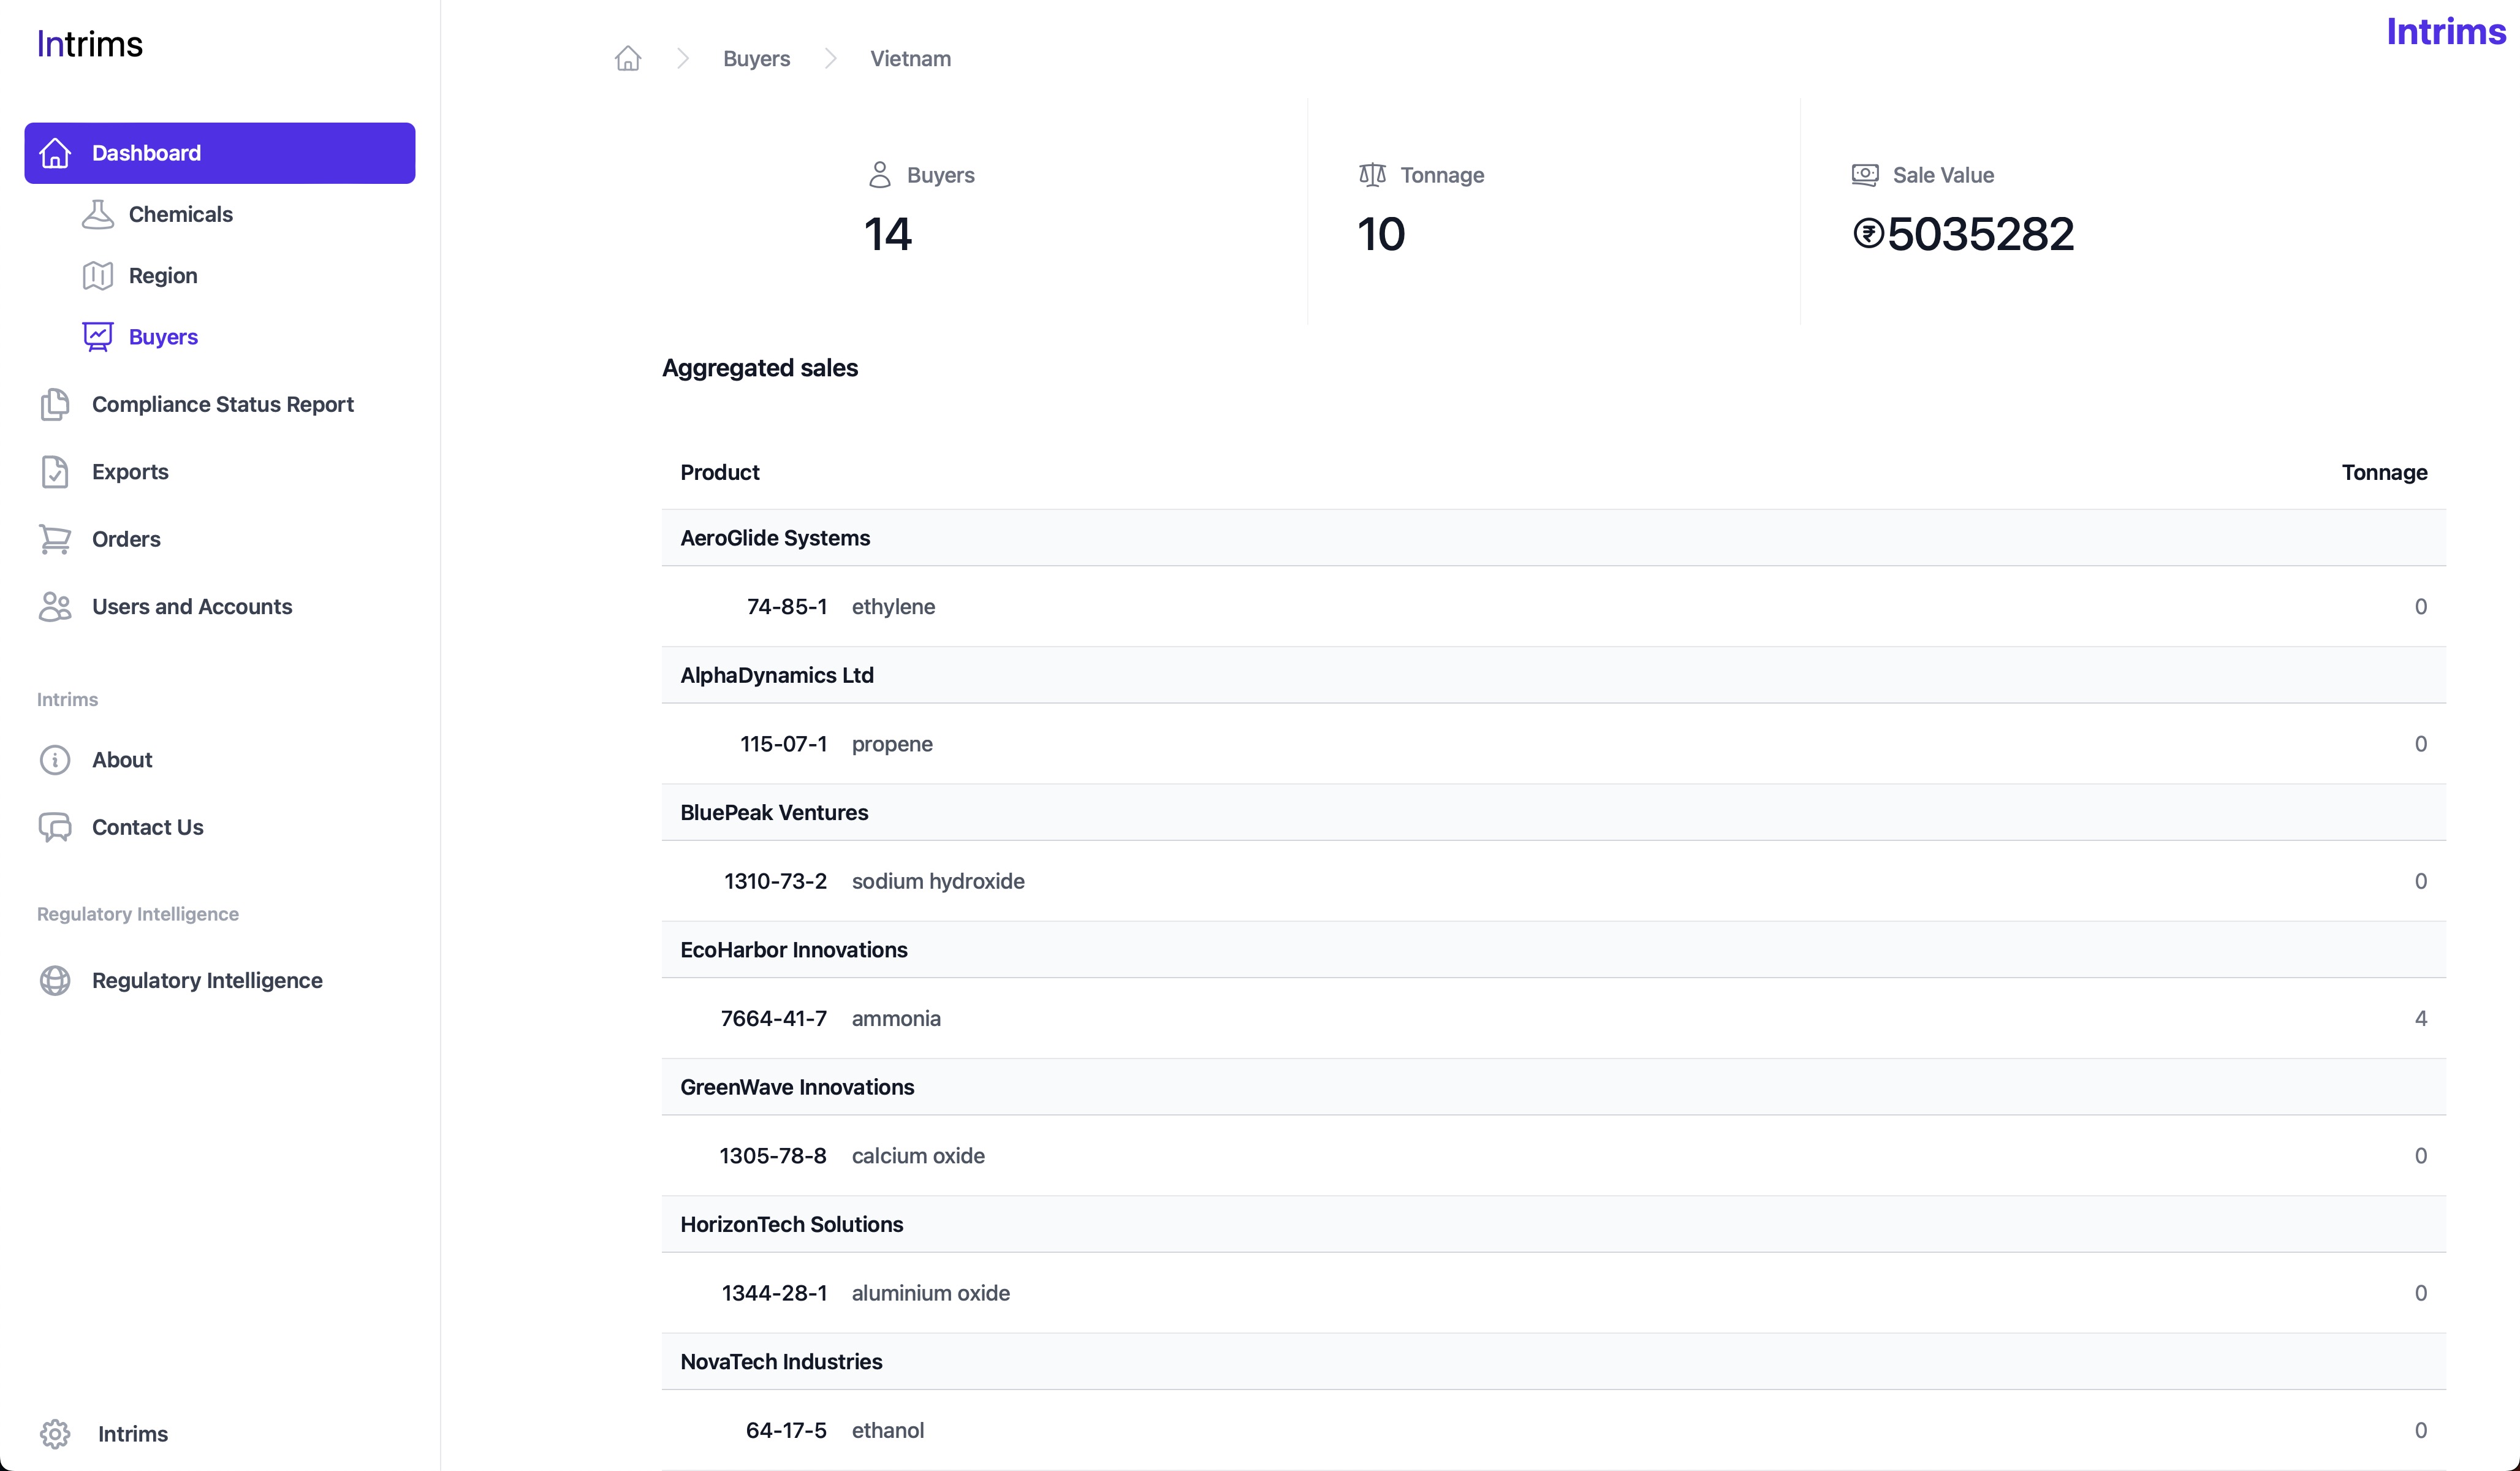Image resolution: width=2520 pixels, height=1471 pixels.
Task: Click the Contact Us chat icon
Action: click(55, 827)
